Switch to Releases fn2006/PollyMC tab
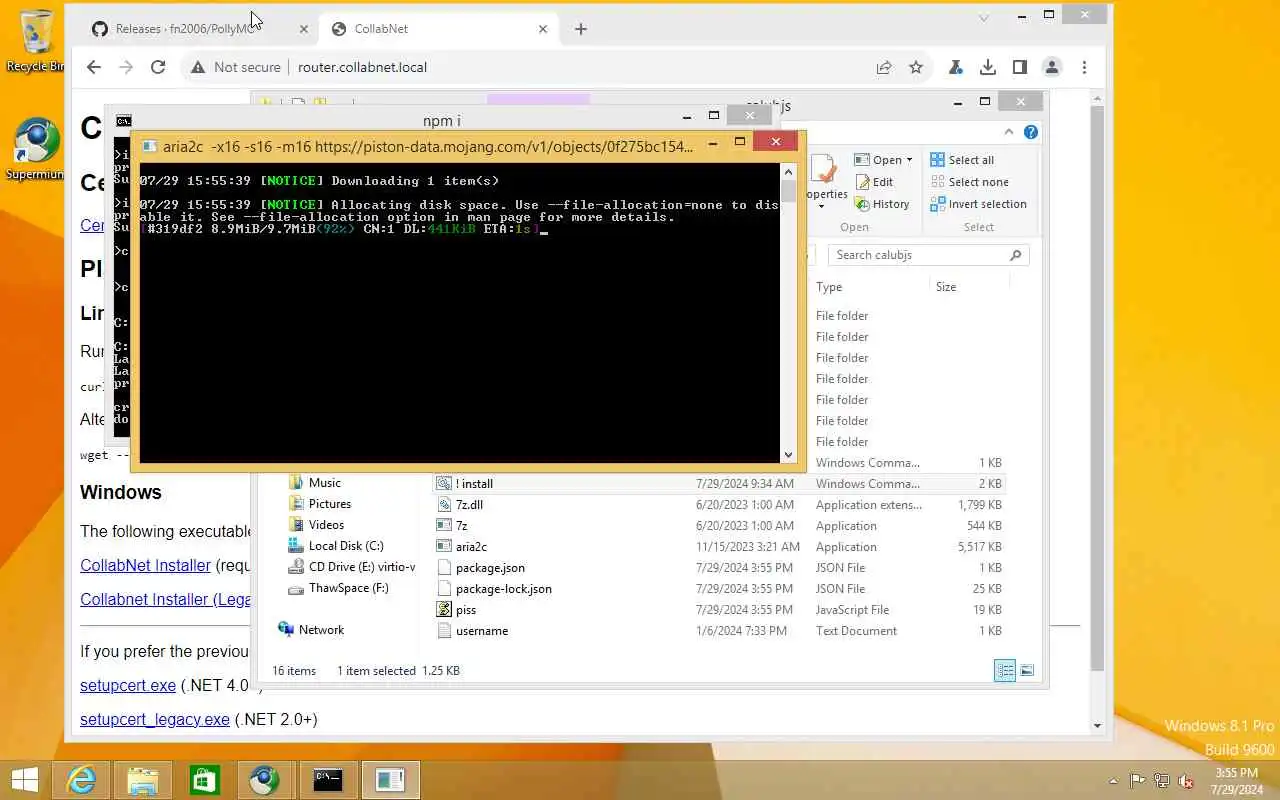This screenshot has height=800, width=1280. click(185, 29)
